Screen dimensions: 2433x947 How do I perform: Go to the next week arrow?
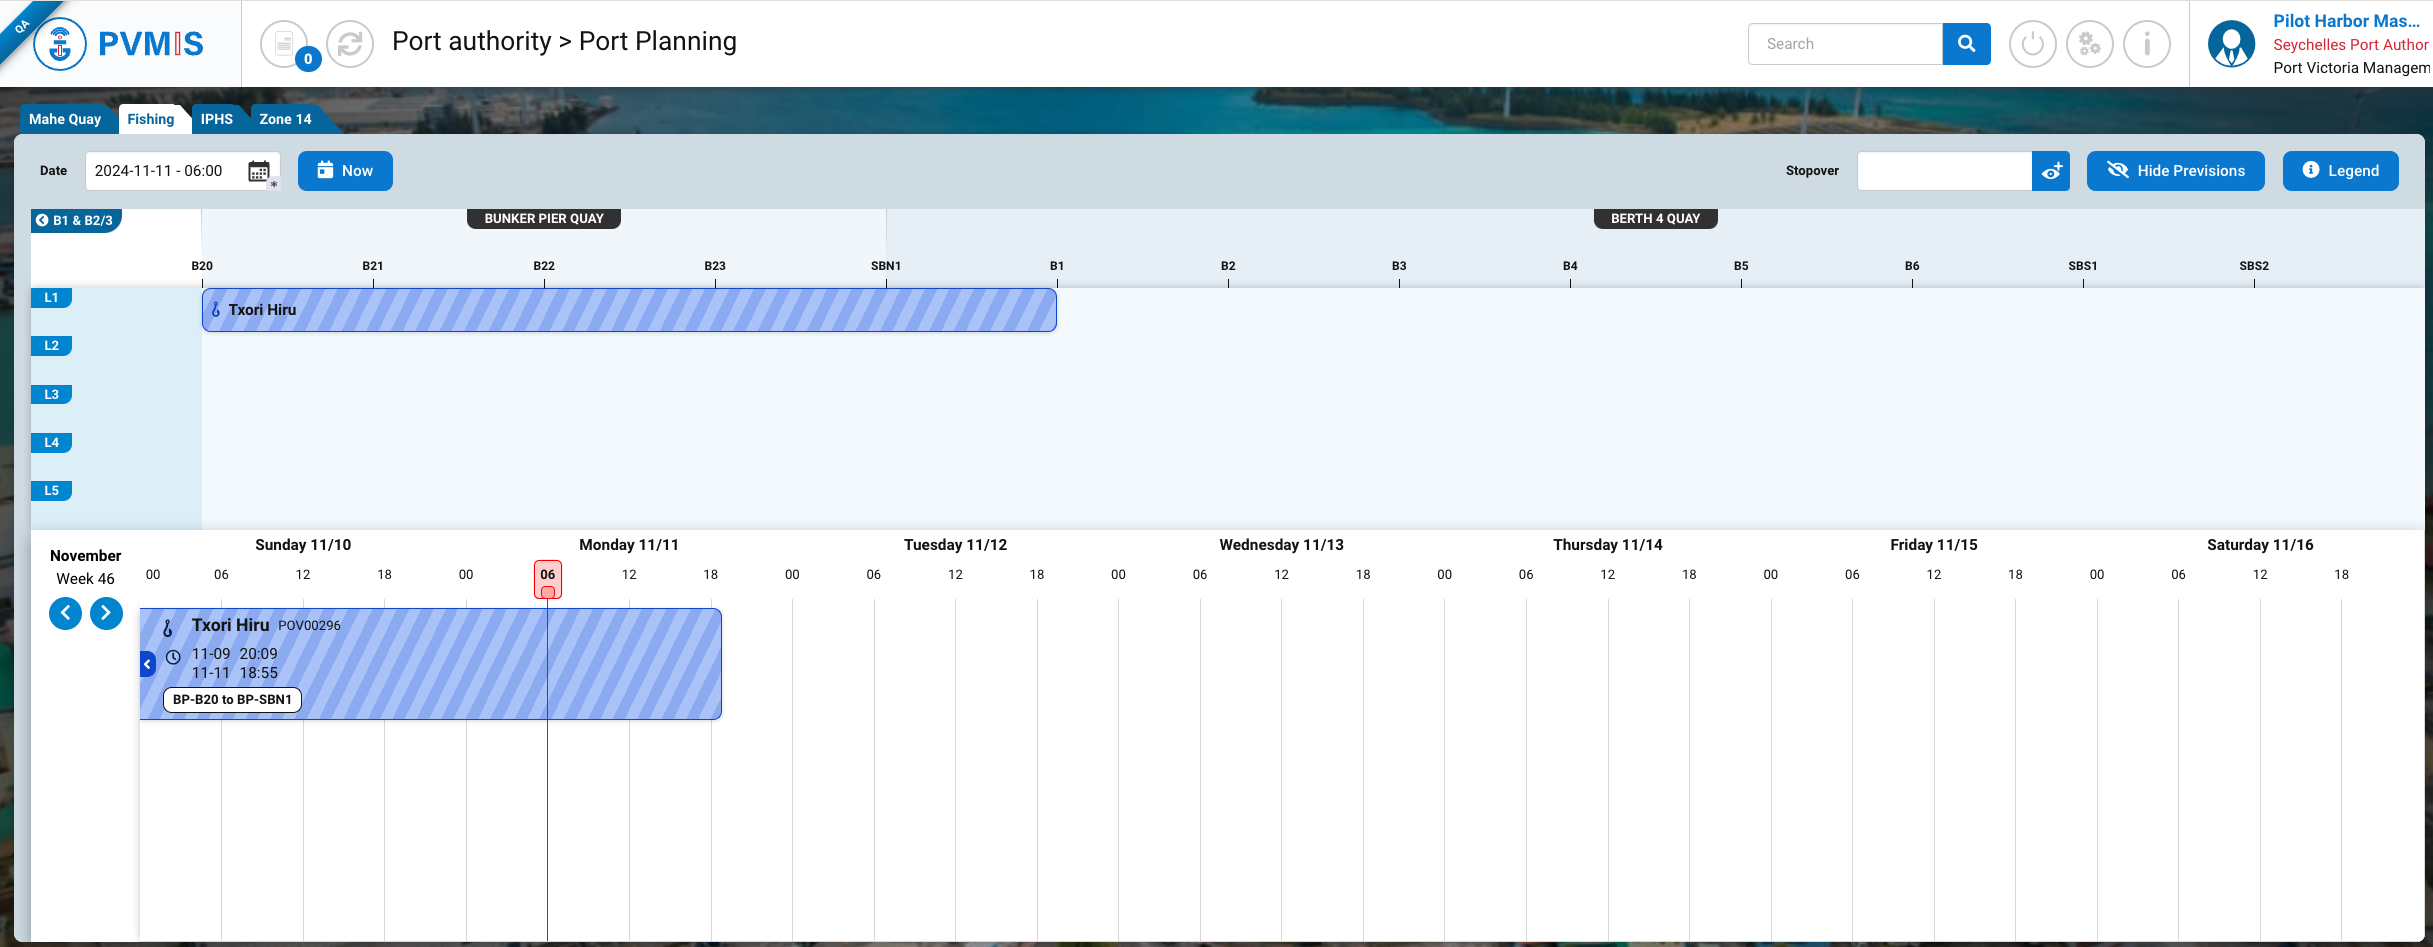click(106, 613)
